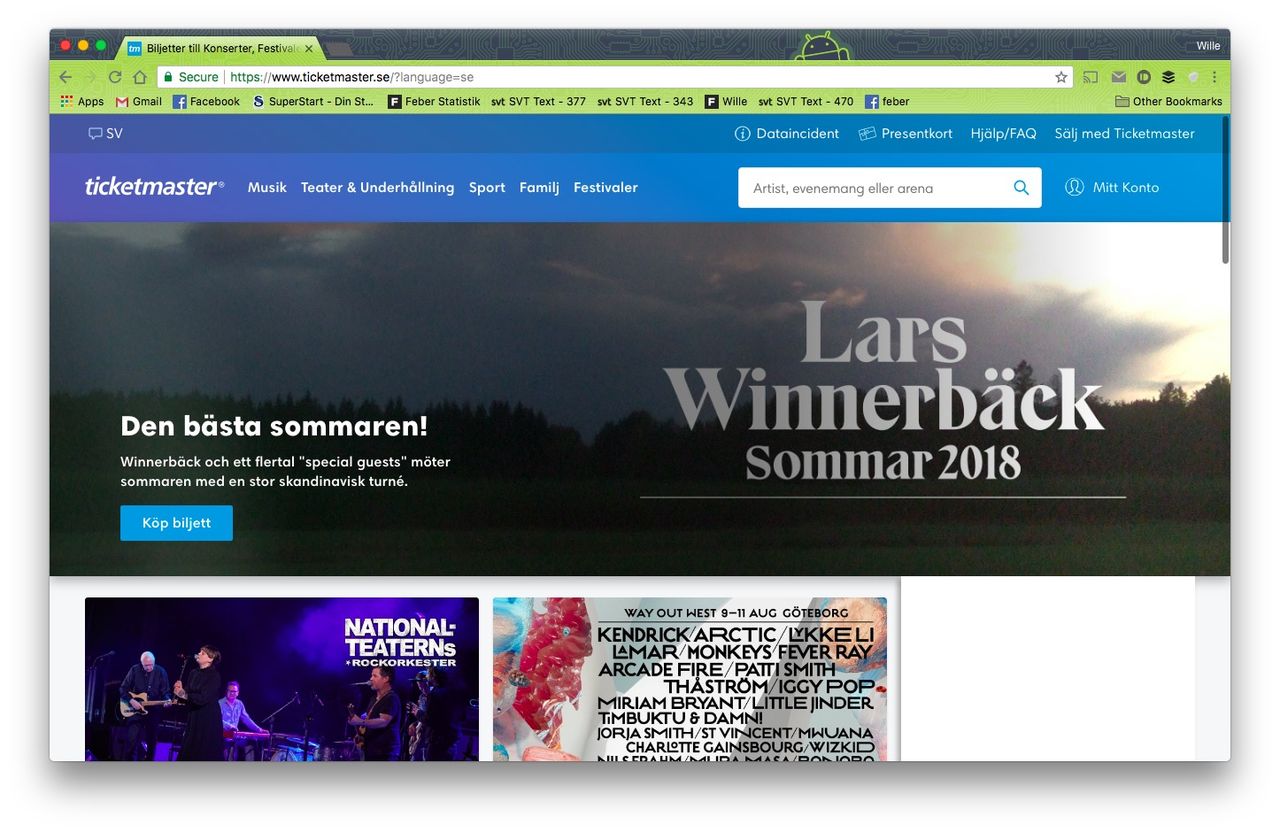Open the Musik menu
The height and width of the screenshot is (832, 1280).
pos(267,187)
